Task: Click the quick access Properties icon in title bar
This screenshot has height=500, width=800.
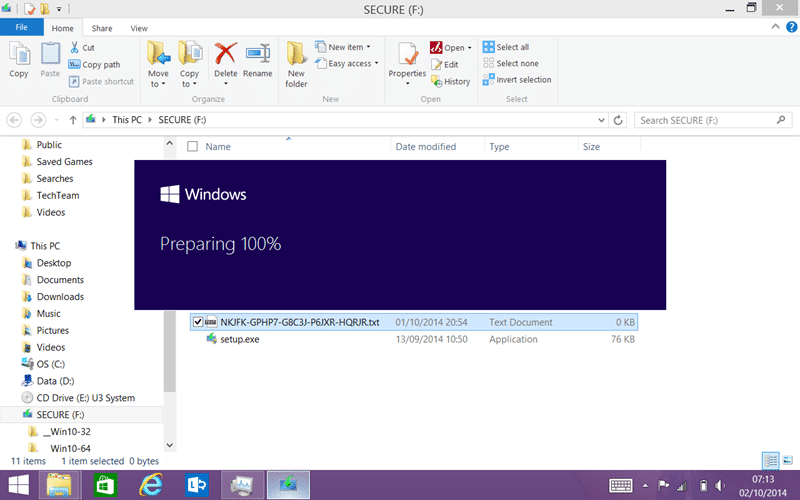Action: [29, 9]
